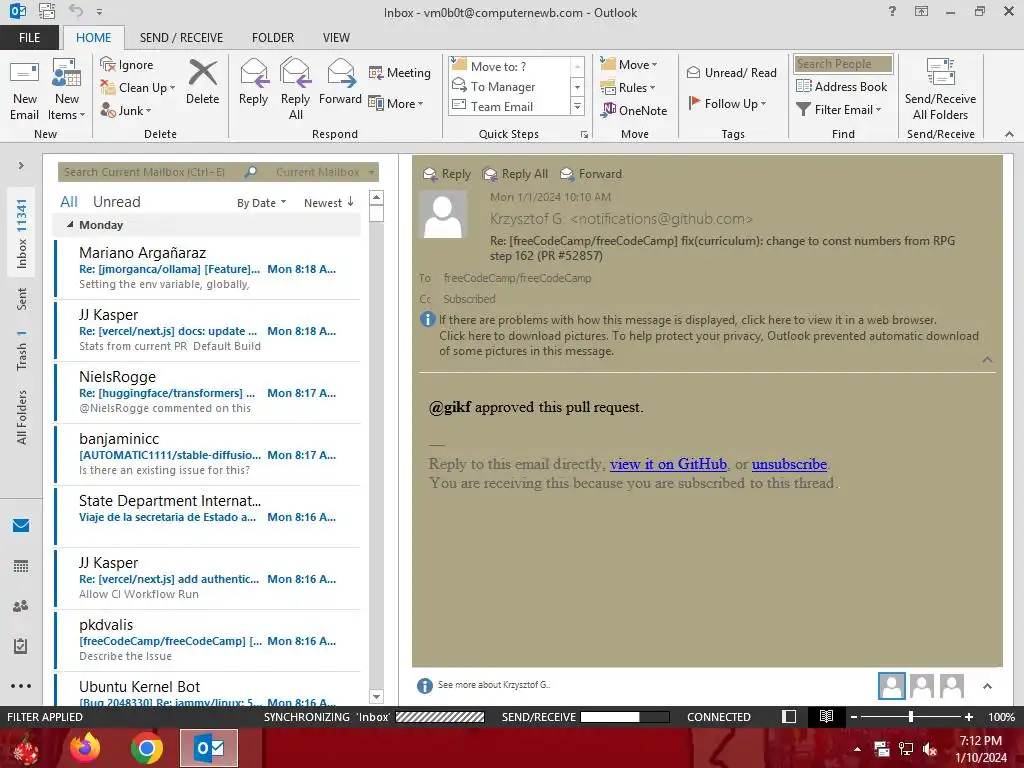Collapse the ribbon
This screenshot has height=768, width=1024.
coord(1009,134)
